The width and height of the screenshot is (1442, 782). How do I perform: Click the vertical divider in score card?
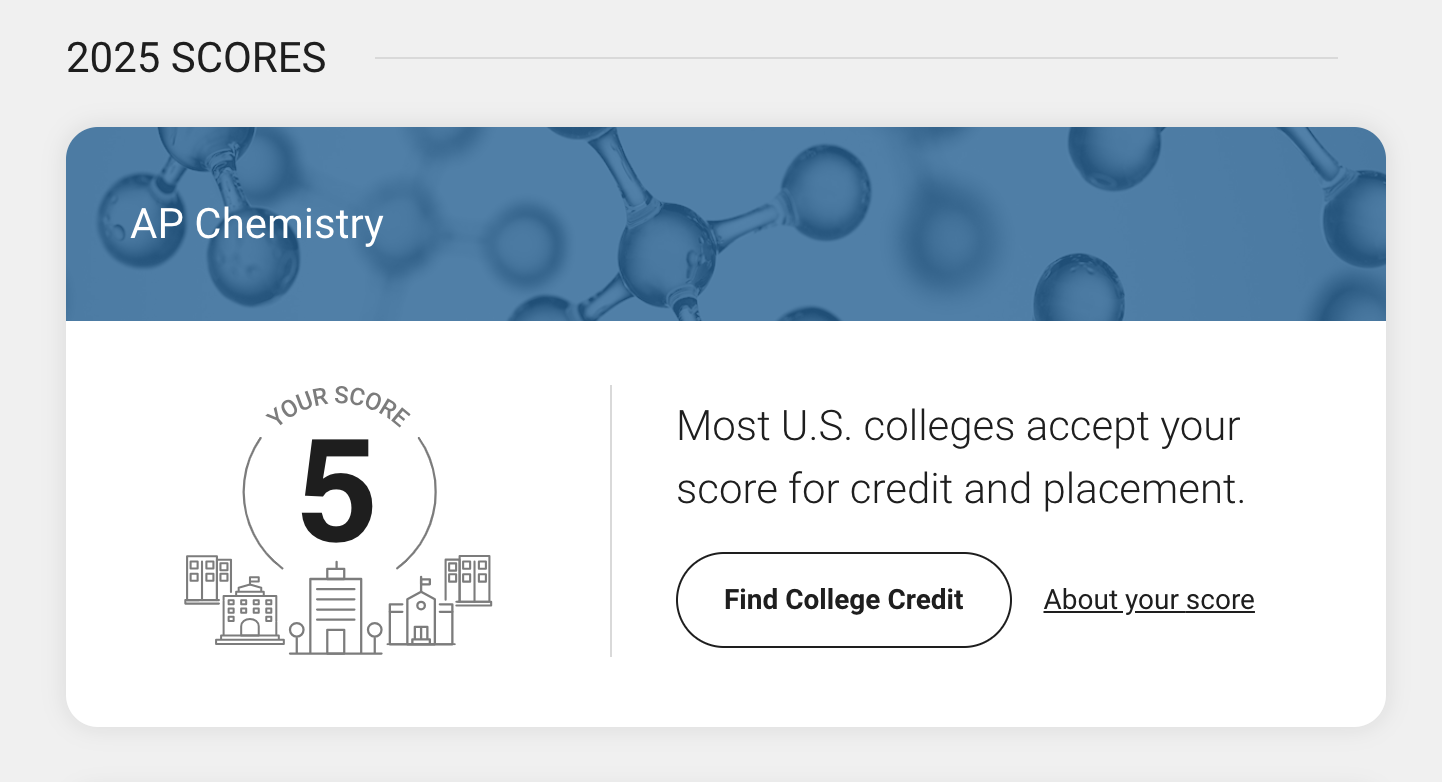coord(611,521)
